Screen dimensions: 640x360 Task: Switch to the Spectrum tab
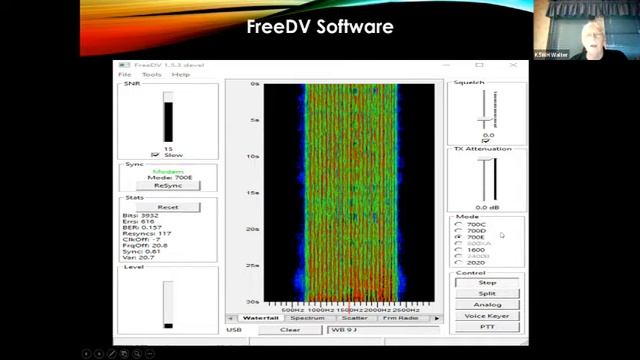308,318
